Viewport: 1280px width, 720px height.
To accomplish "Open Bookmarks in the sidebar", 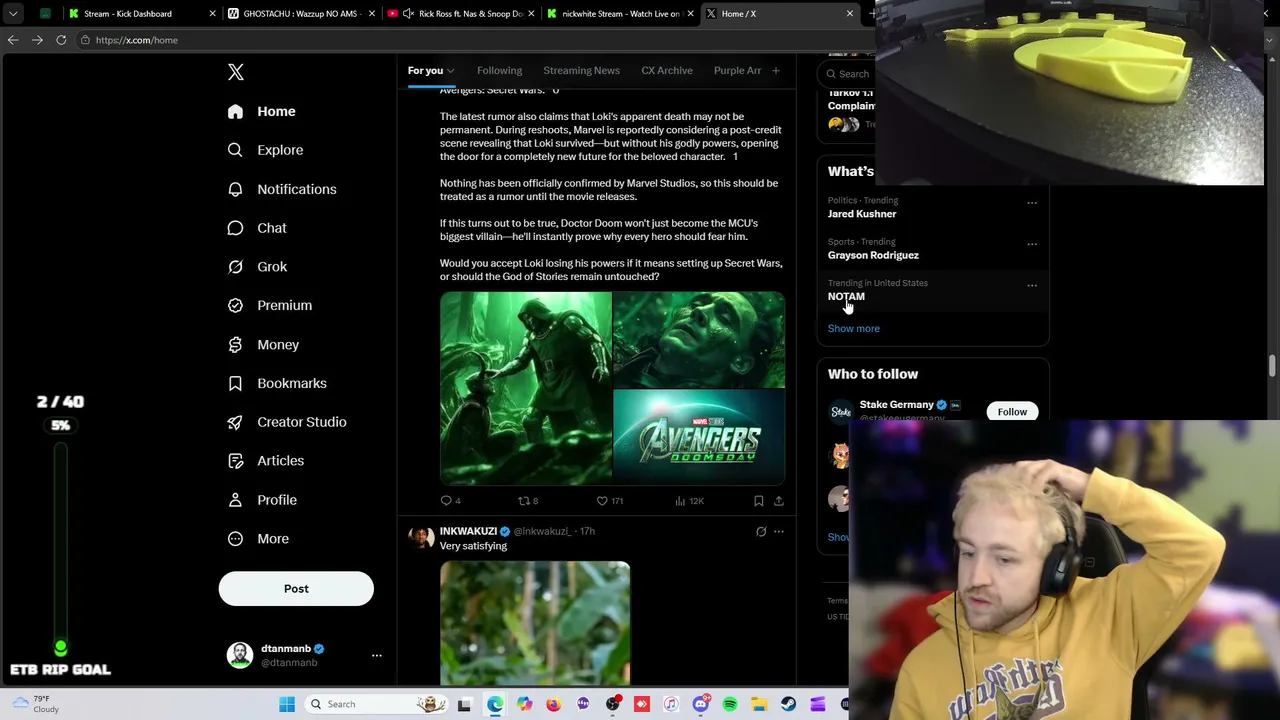I will [x=278, y=383].
